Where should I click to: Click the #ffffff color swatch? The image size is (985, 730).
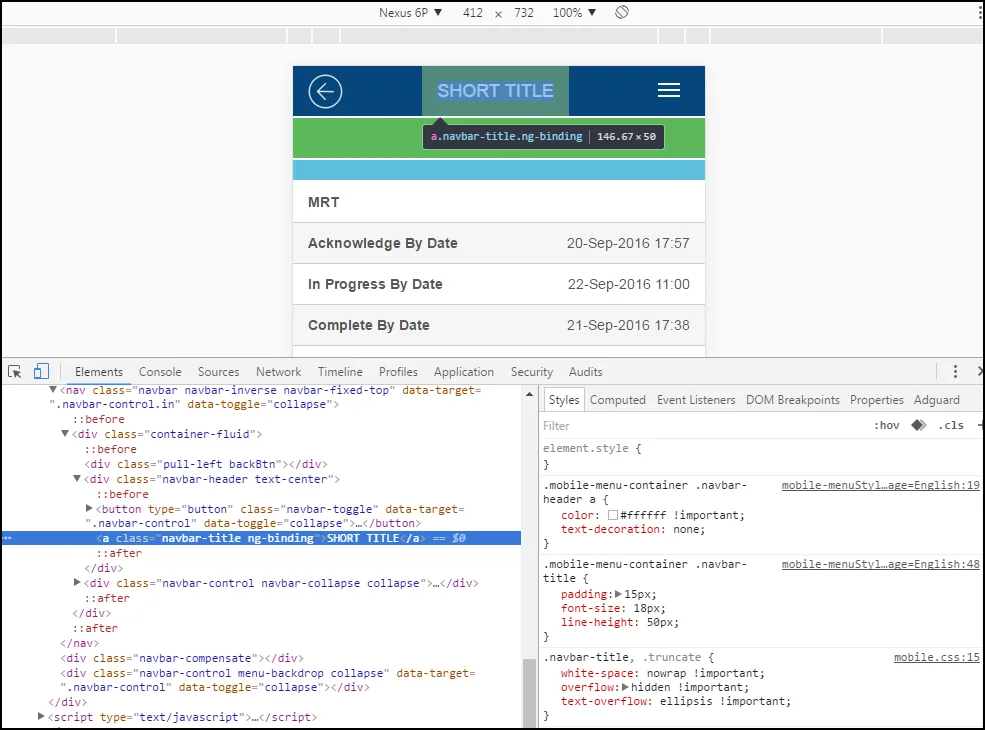point(612,515)
